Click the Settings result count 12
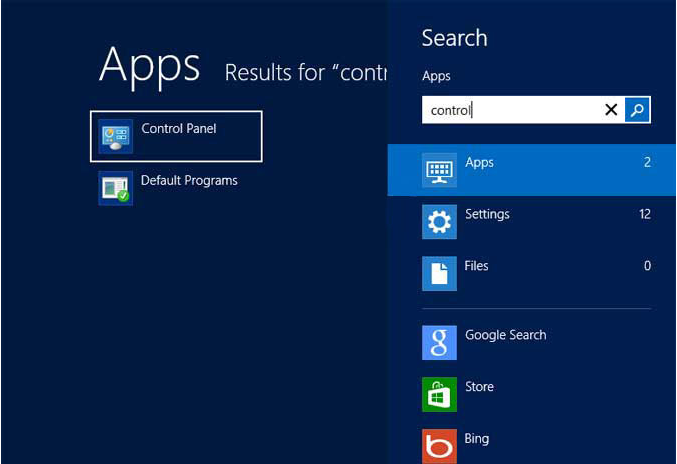Screen dimensions: 677x464 [645, 214]
